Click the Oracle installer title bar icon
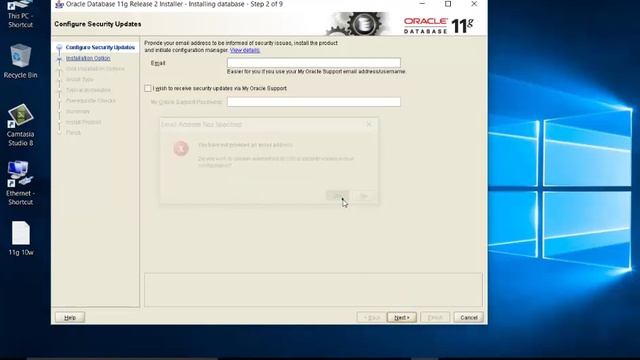 pyautogui.click(x=59, y=4)
